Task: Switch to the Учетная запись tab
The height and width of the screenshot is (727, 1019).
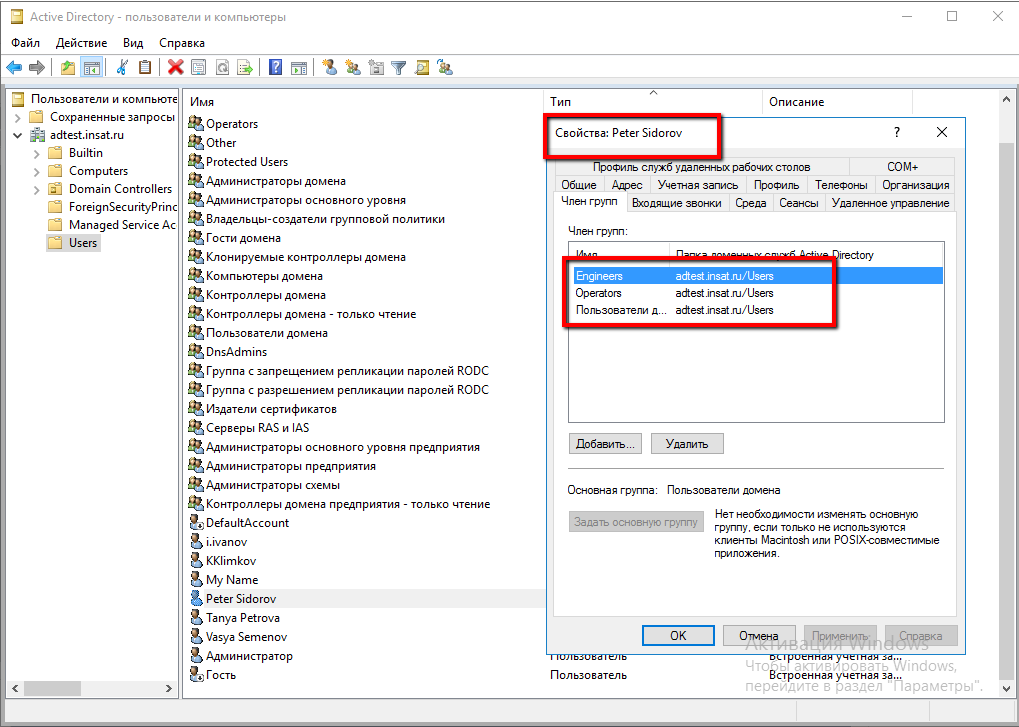Action: (698, 185)
